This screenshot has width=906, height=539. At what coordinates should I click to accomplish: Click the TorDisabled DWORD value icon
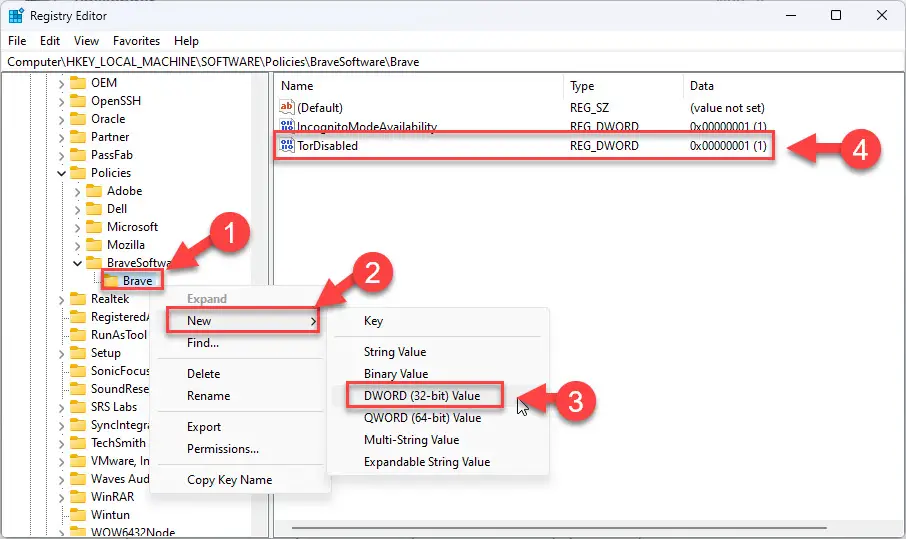(287, 145)
